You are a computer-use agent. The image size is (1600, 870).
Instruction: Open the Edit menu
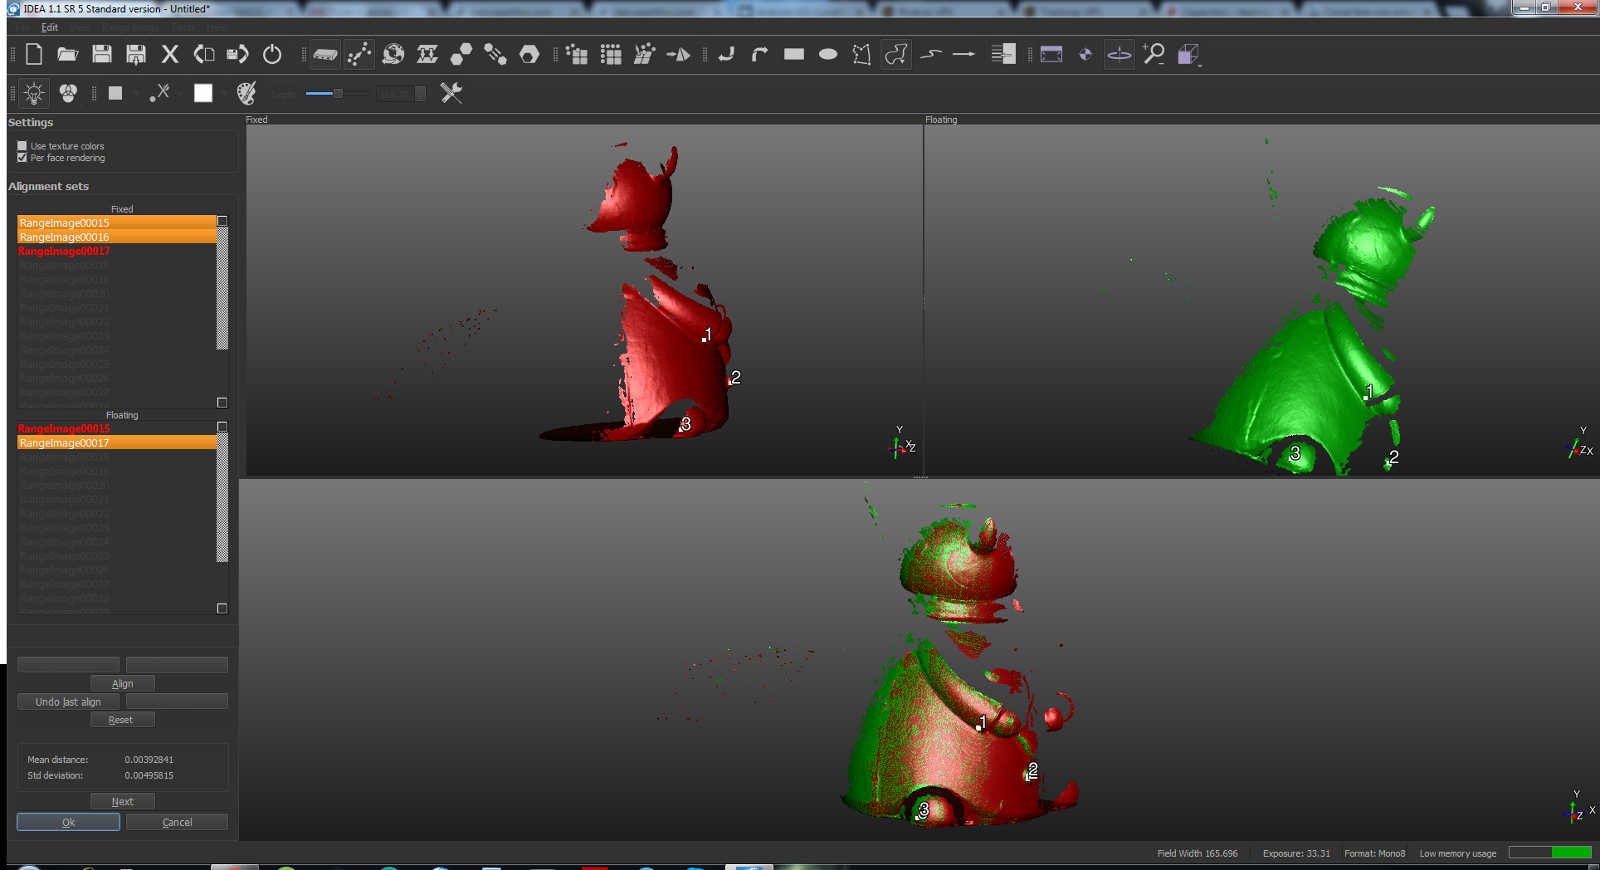[49, 27]
